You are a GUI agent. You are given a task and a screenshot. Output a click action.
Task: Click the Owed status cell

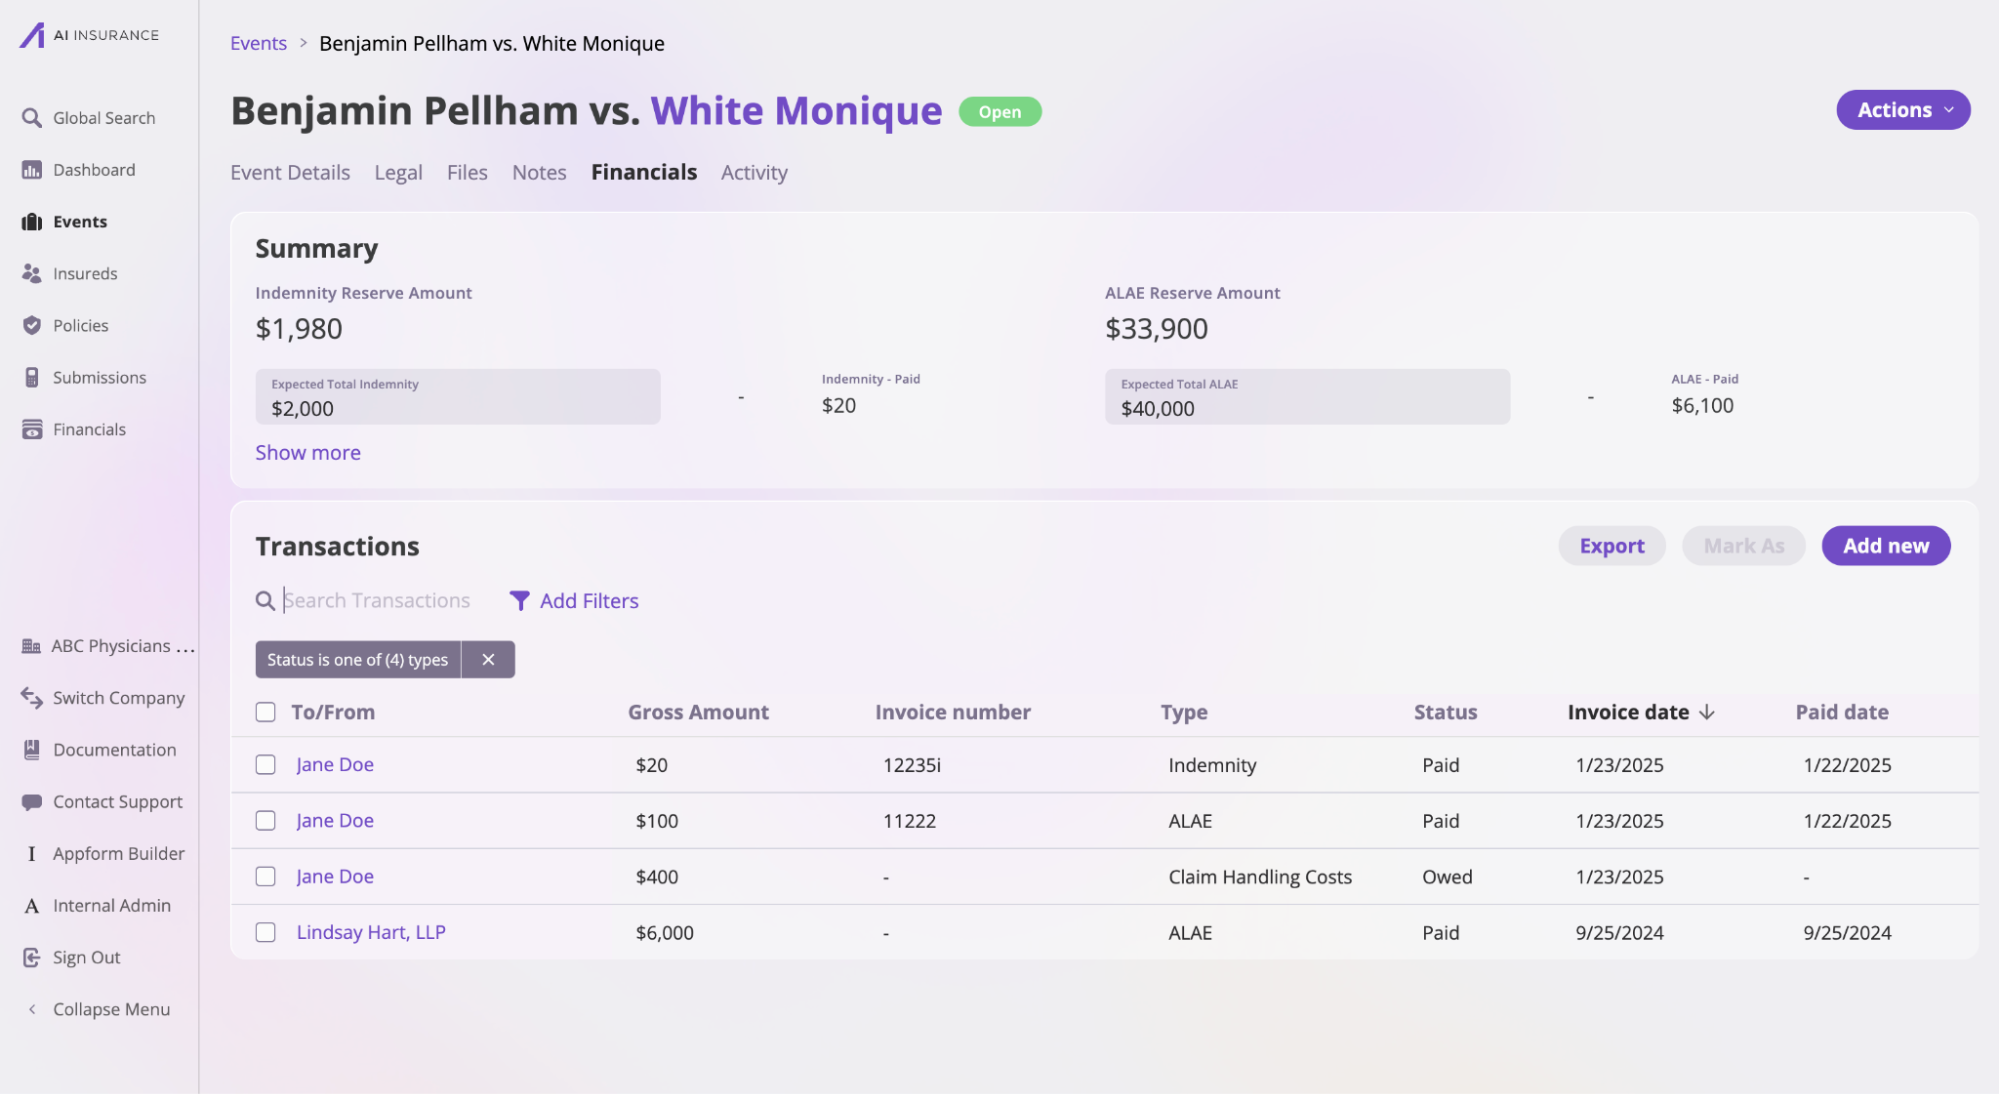(x=1447, y=877)
